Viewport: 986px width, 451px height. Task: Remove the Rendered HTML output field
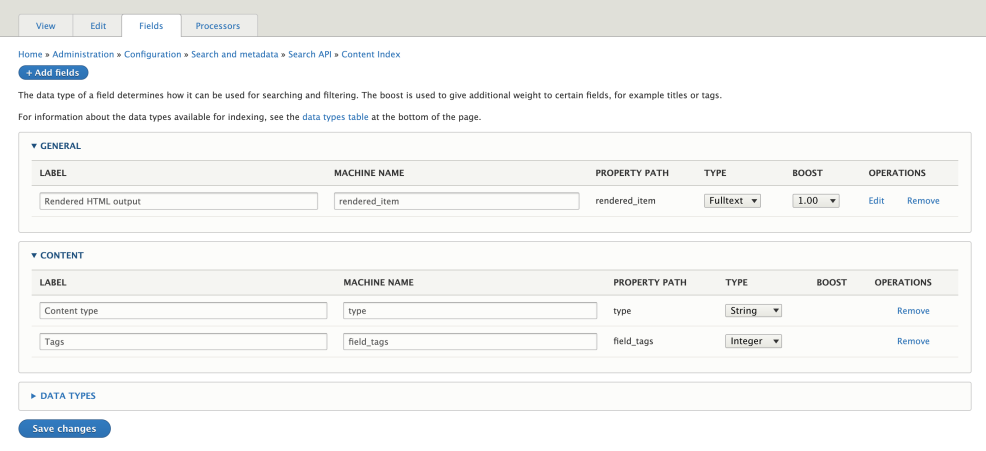coord(923,201)
